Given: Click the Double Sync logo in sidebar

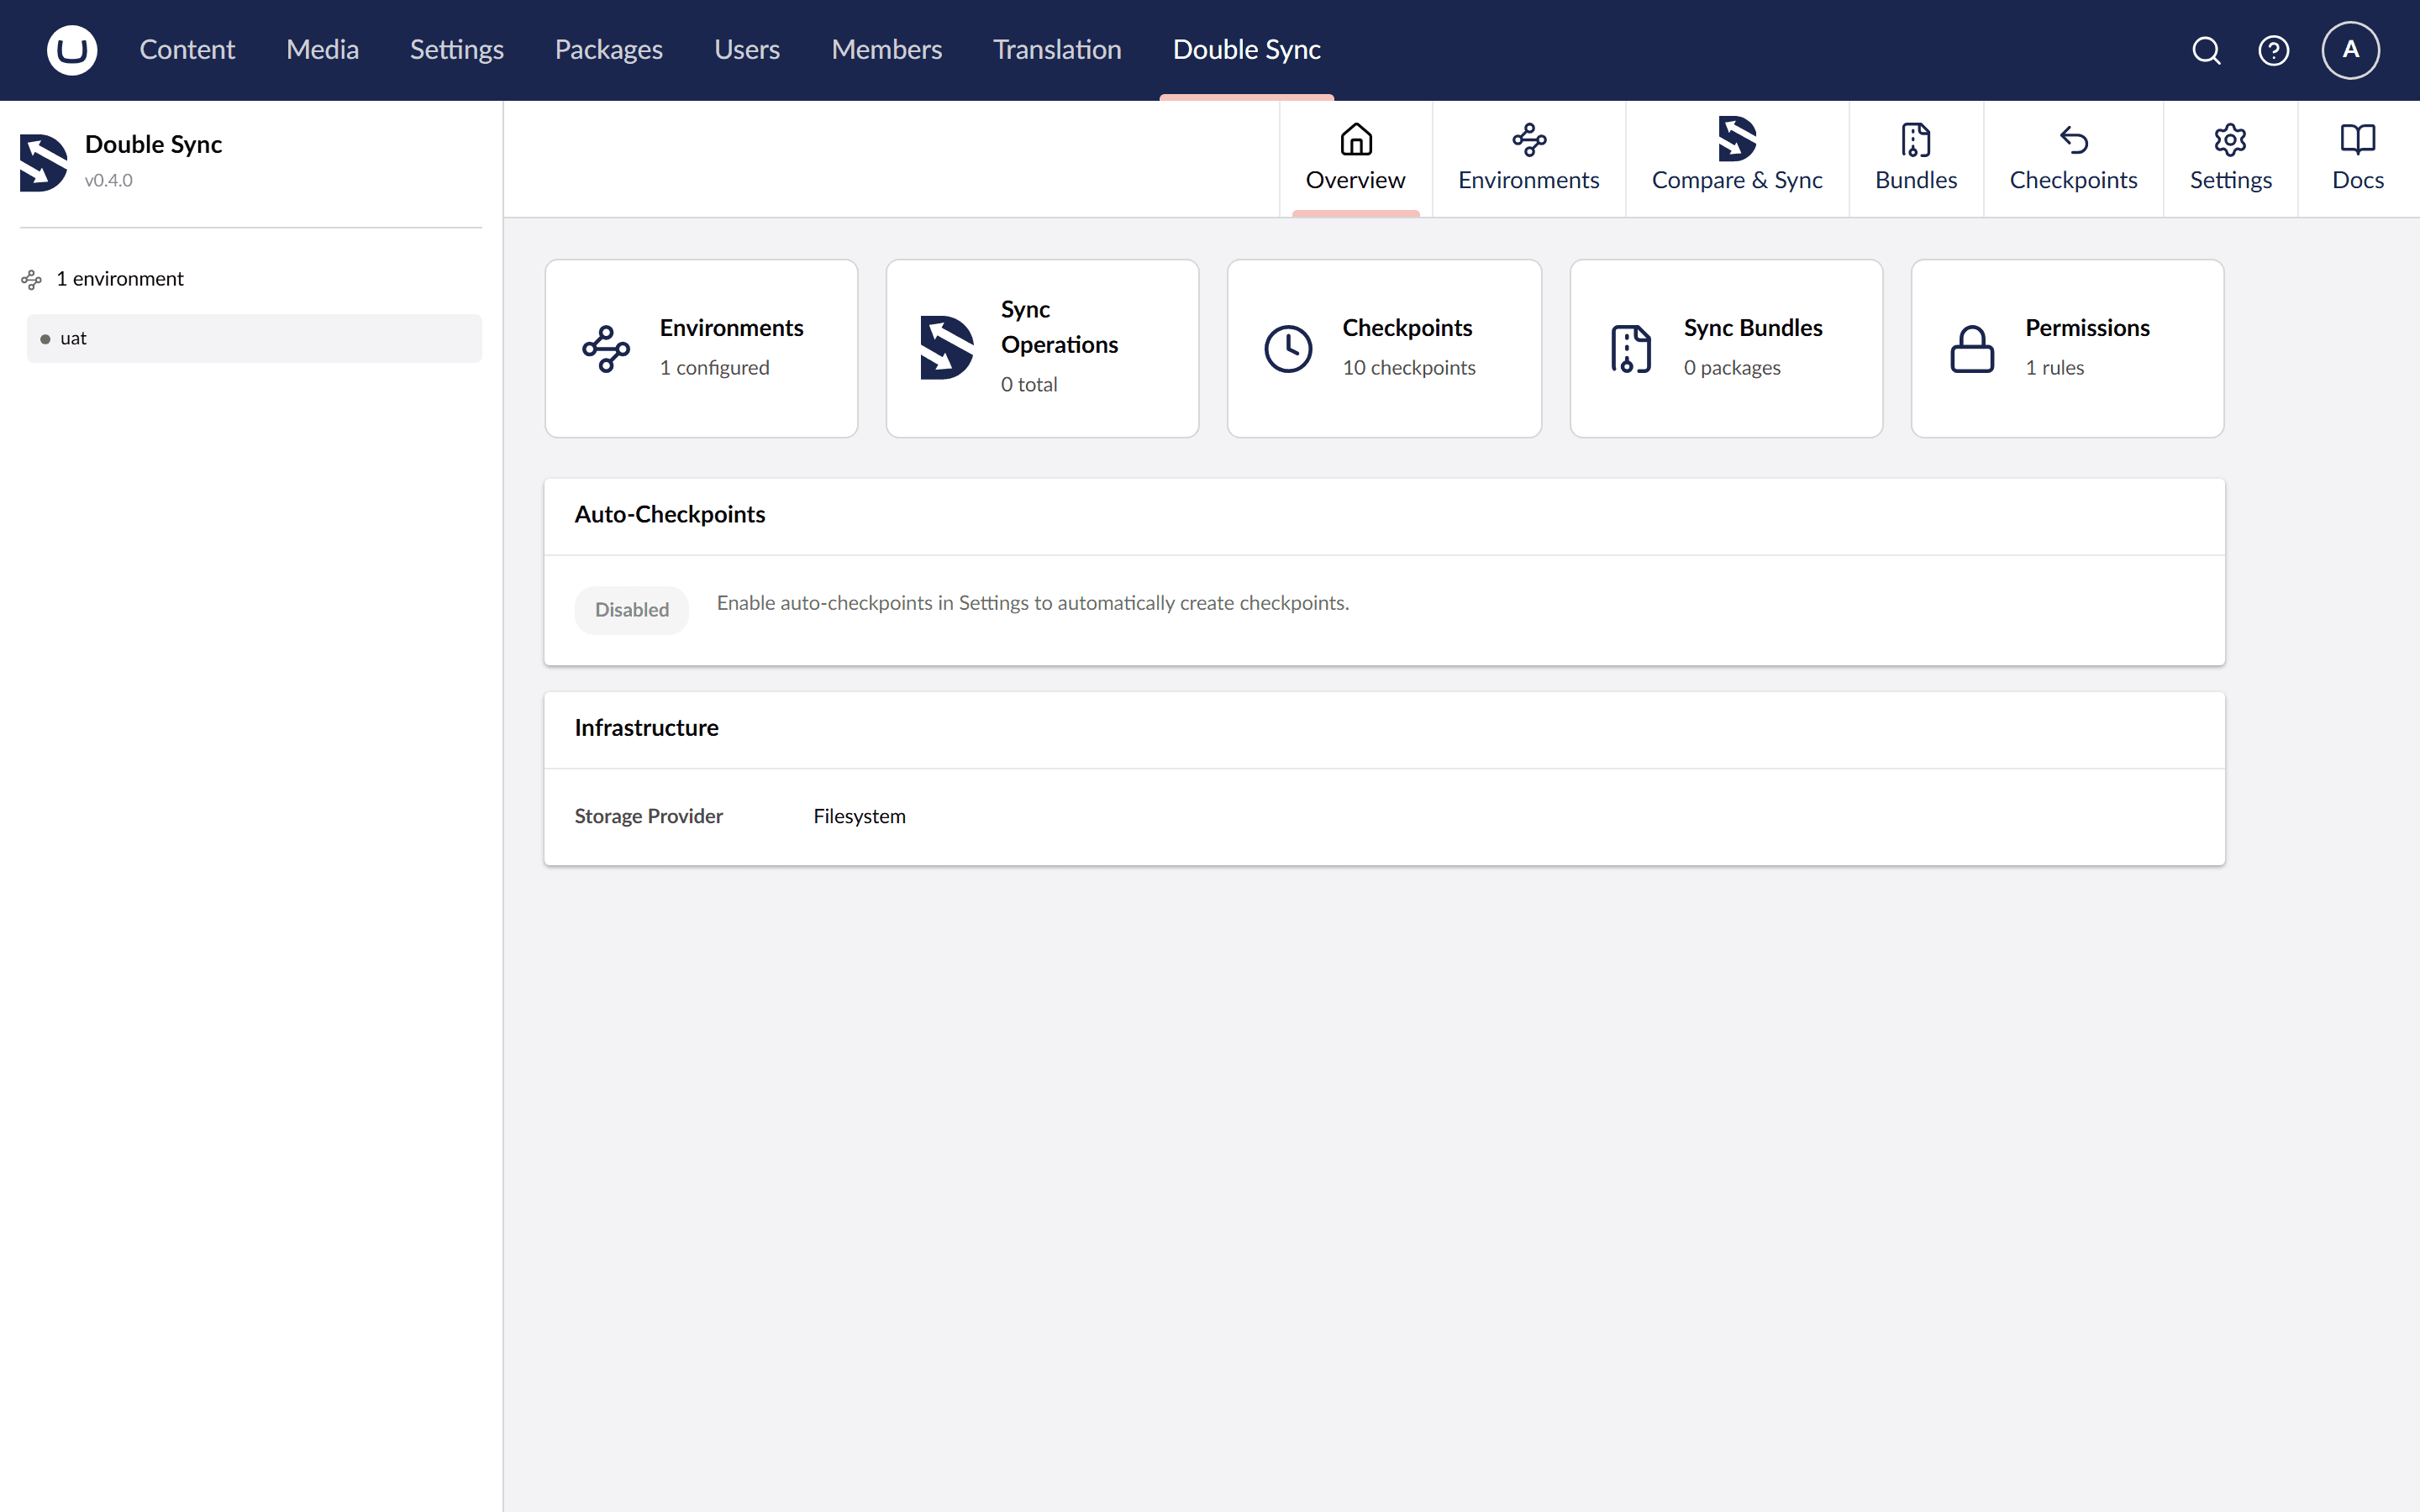Looking at the screenshot, I should pos(44,162).
